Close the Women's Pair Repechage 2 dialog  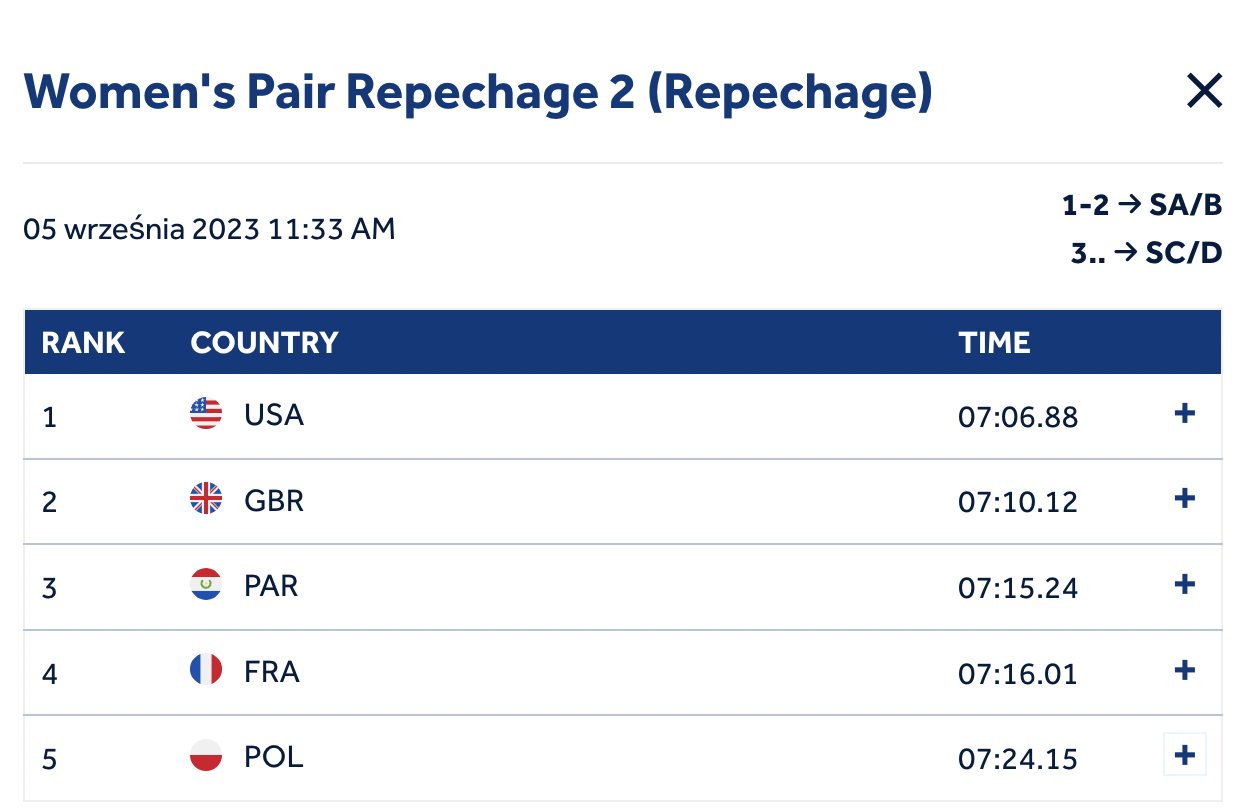1204,91
